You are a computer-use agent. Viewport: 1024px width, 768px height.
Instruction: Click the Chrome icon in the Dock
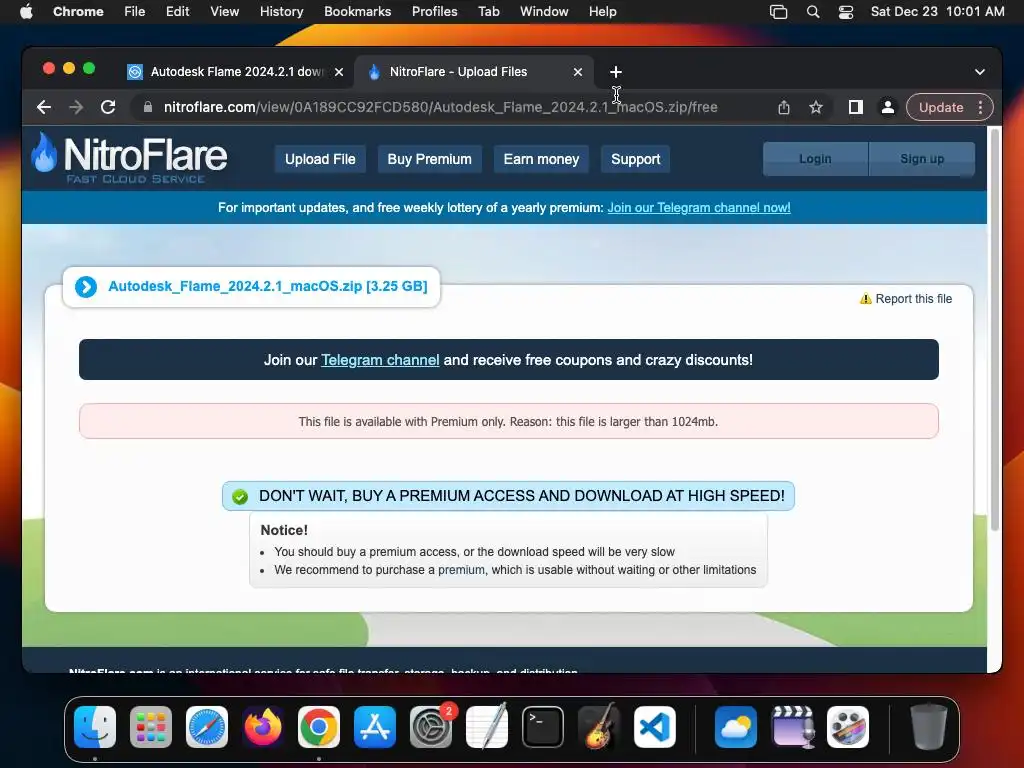coord(319,727)
